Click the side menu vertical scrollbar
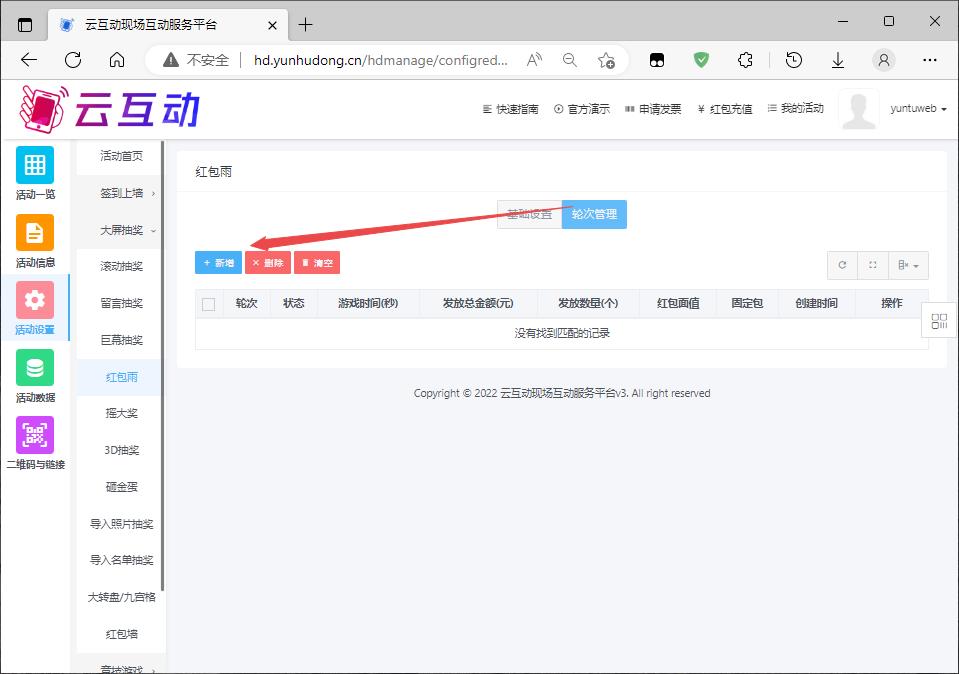This screenshot has width=959, height=674. click(x=162, y=366)
